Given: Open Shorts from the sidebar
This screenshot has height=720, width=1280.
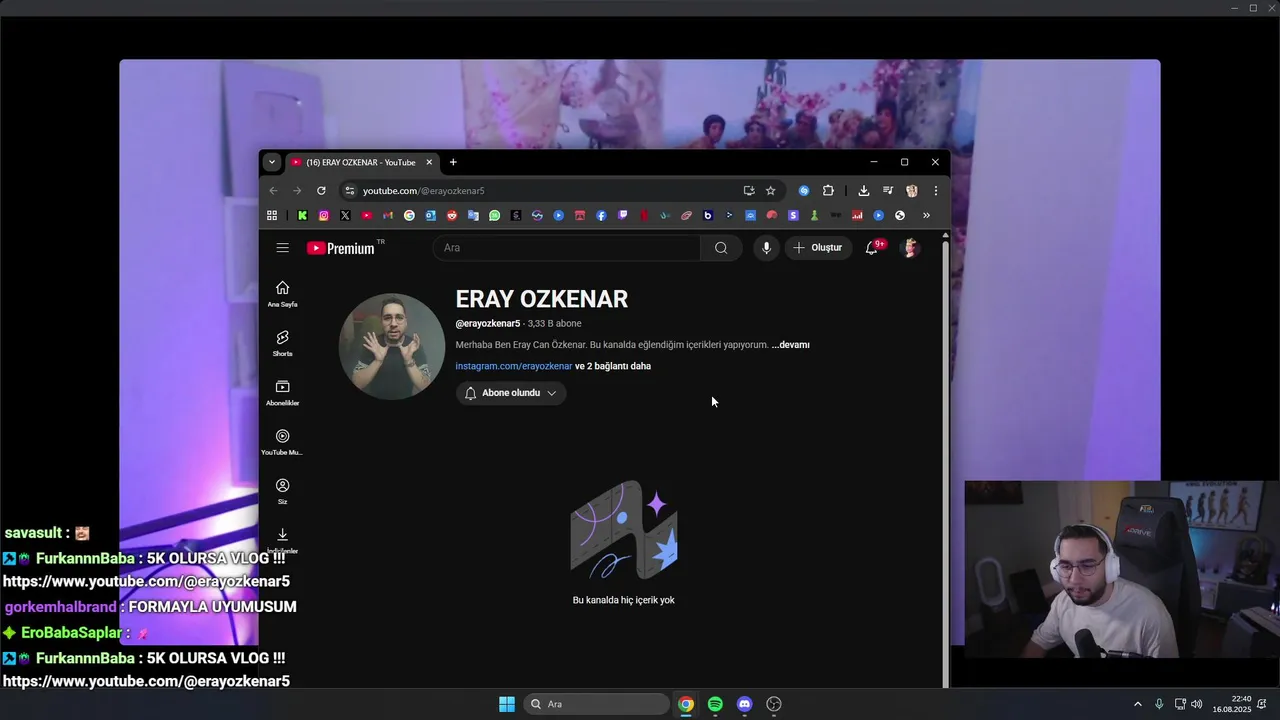Looking at the screenshot, I should point(283,343).
